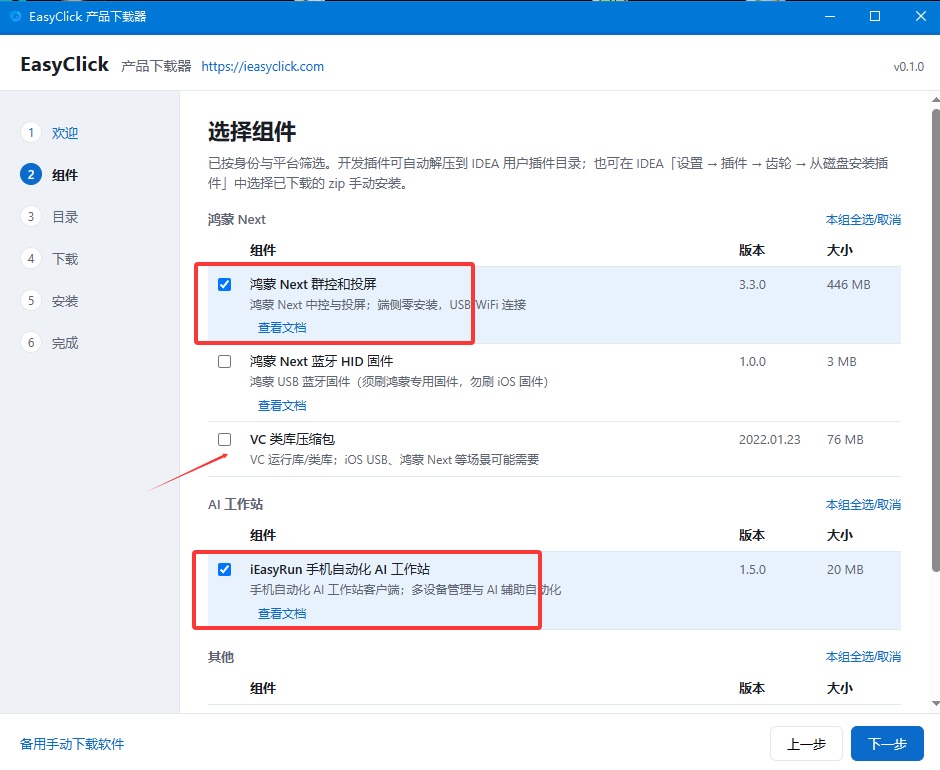Viewport: 940px width, 770px height.
Task: Click the 鸿蒙 Next group title
Action: [237, 219]
